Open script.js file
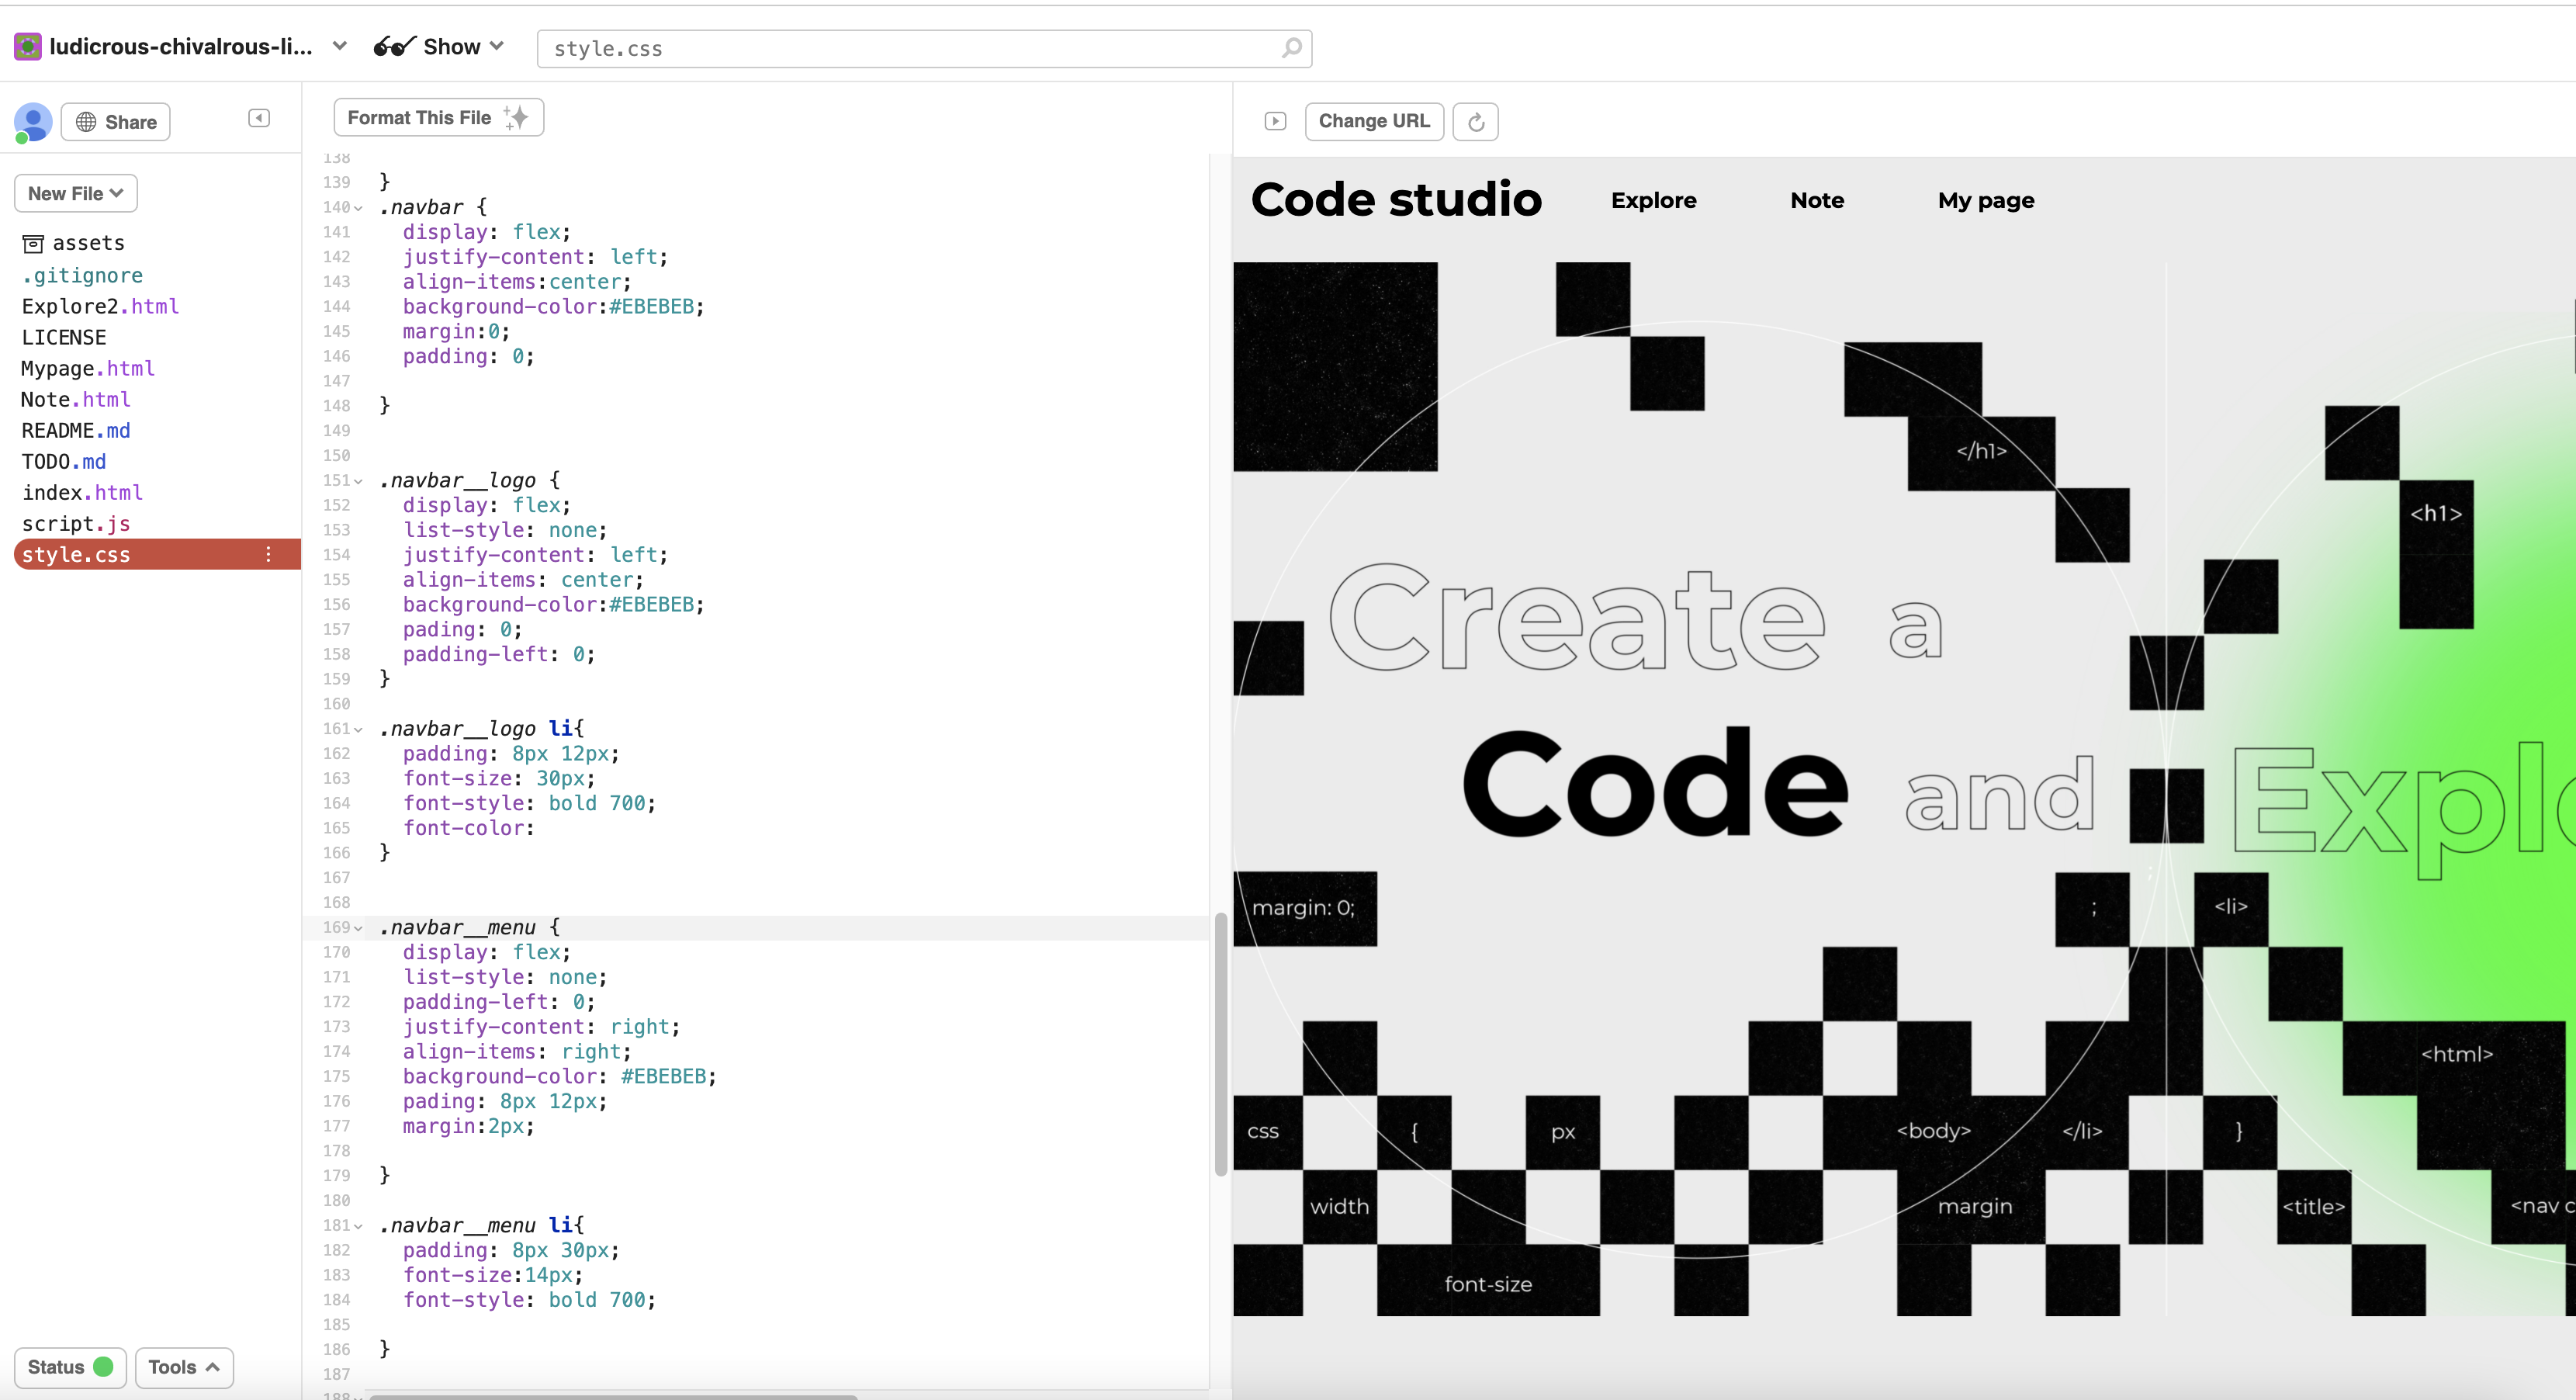Viewport: 2576px width, 1400px height. (76, 523)
